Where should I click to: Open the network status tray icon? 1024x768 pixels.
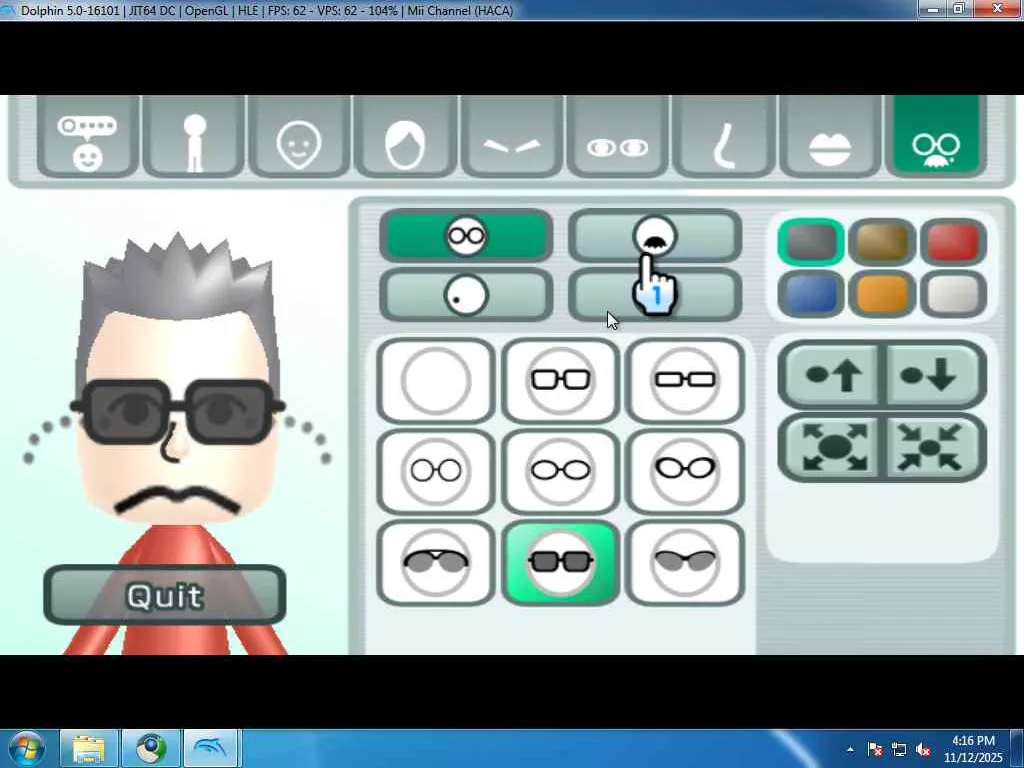(x=899, y=749)
